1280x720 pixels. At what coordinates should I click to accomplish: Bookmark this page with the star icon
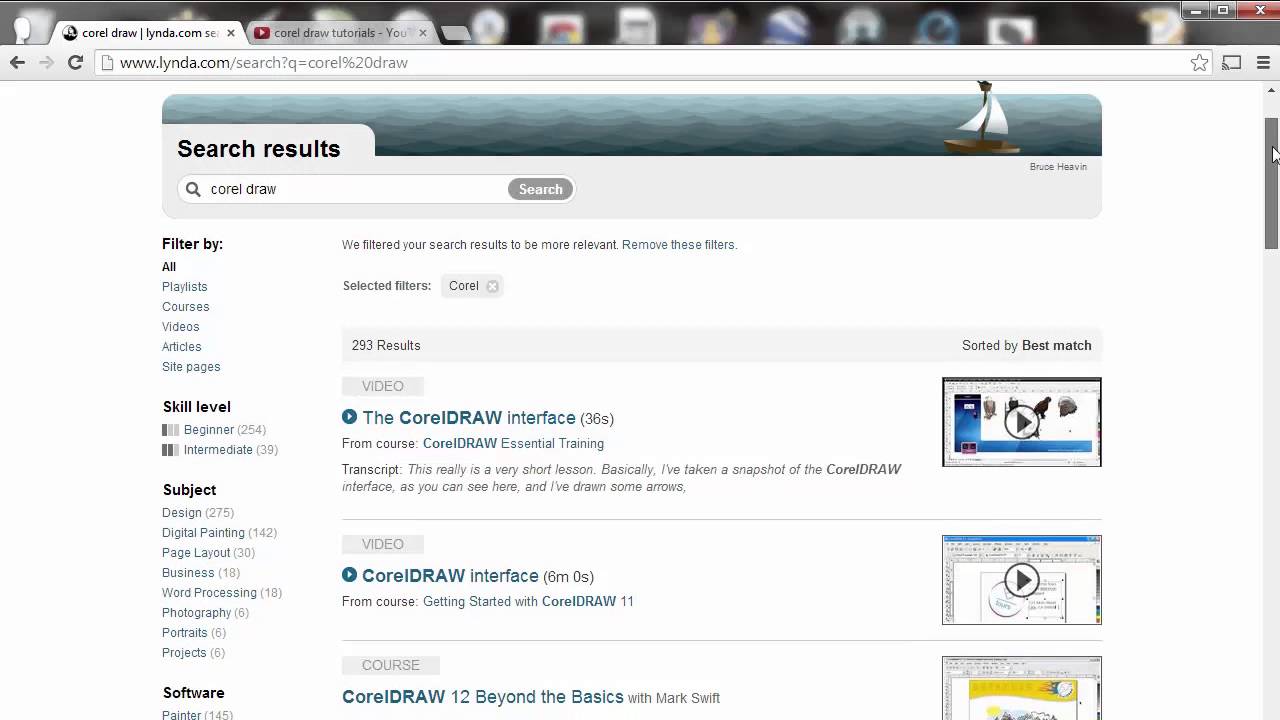click(1199, 63)
